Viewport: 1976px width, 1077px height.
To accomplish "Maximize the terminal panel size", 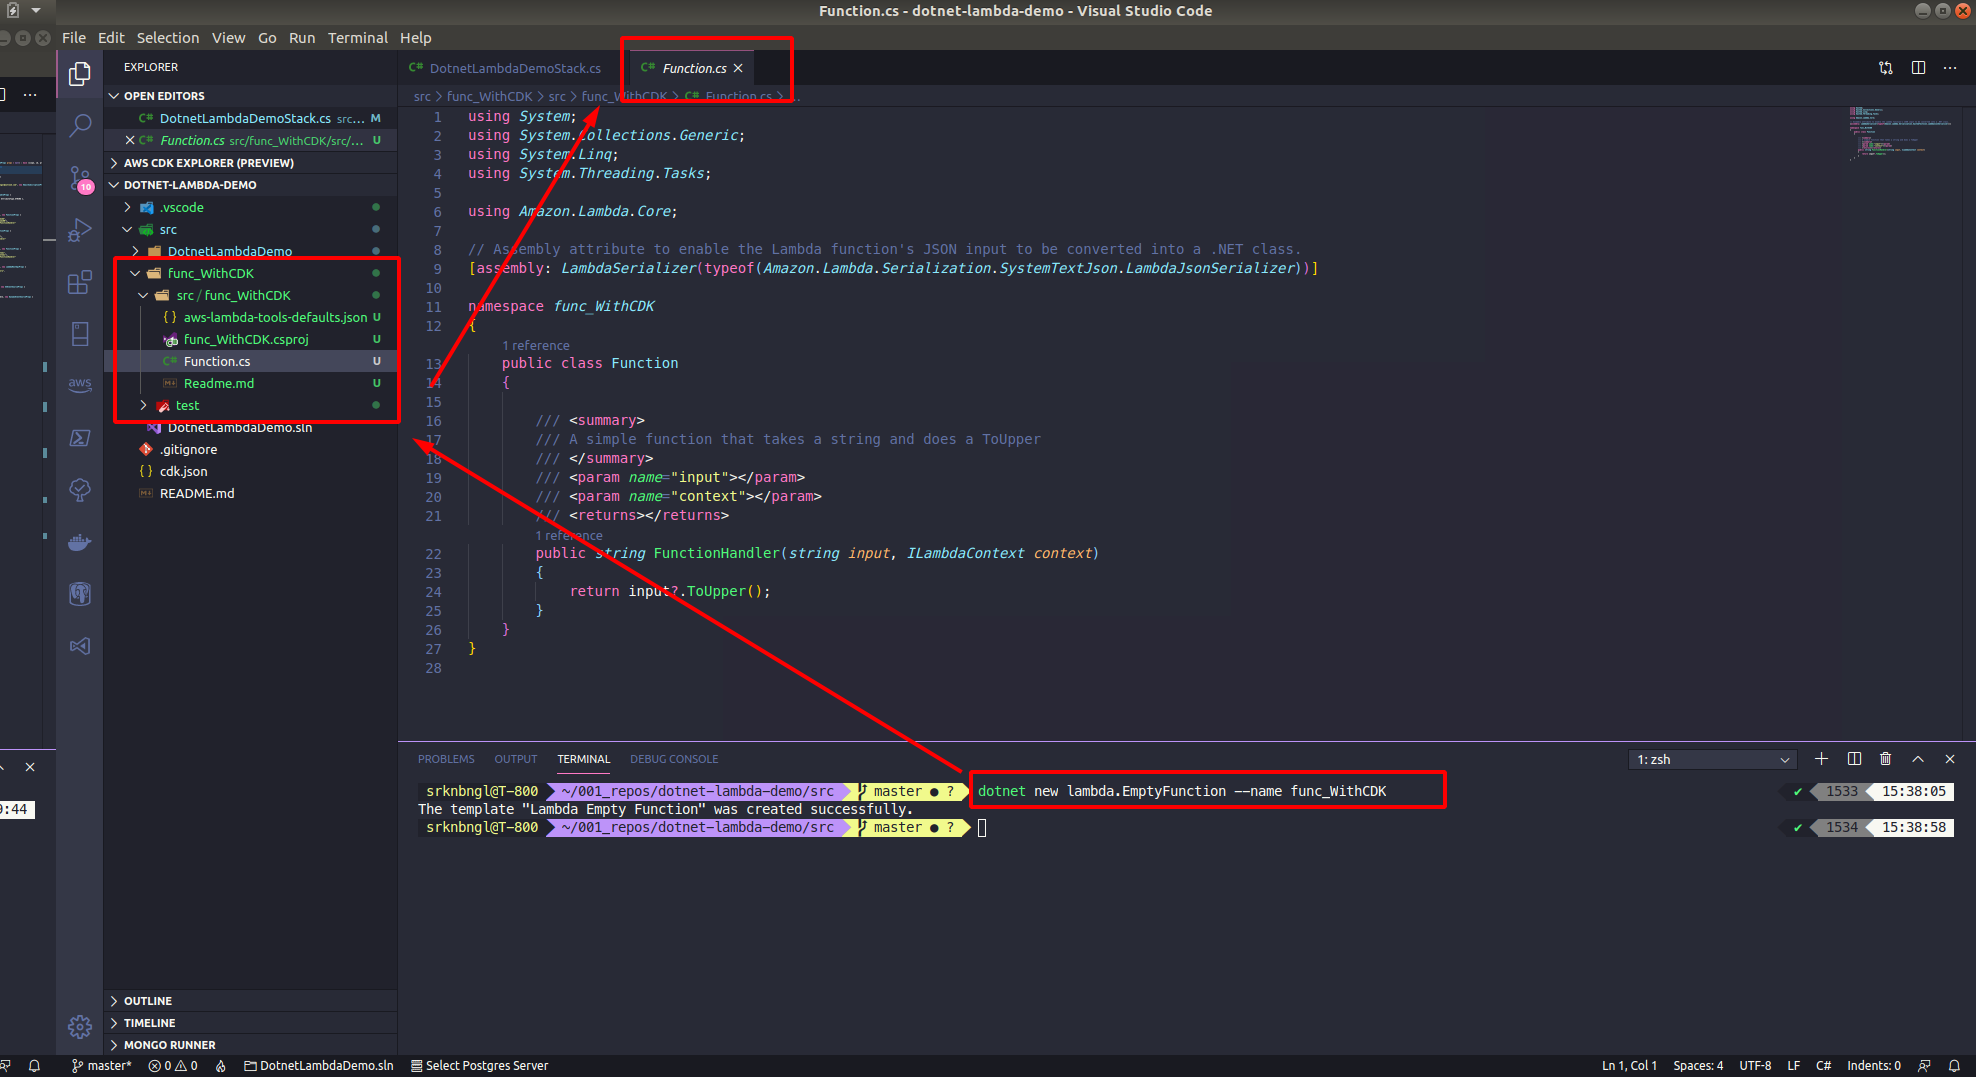I will pyautogui.click(x=1918, y=759).
